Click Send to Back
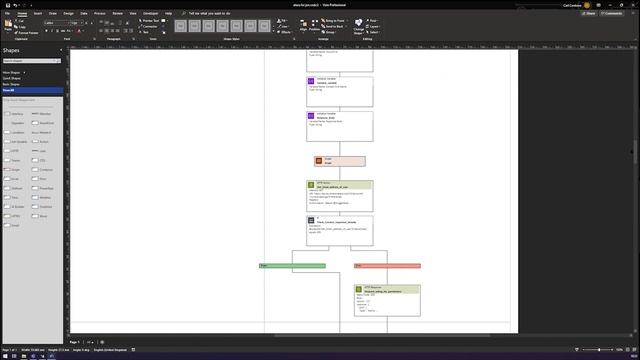The height and width of the screenshot is (360, 640). [x=332, y=27]
